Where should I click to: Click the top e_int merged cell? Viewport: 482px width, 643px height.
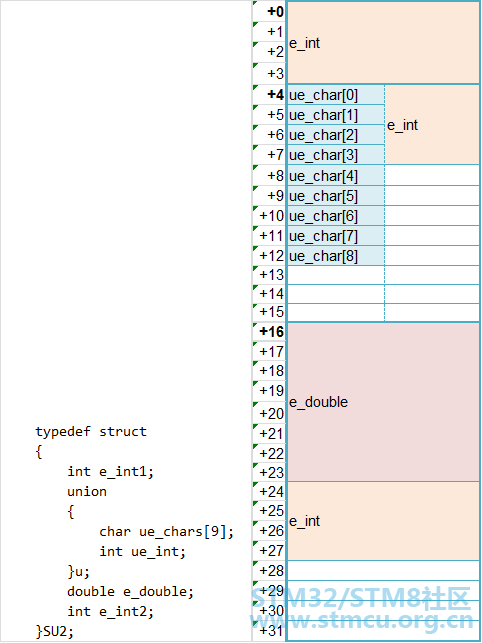pos(383,43)
